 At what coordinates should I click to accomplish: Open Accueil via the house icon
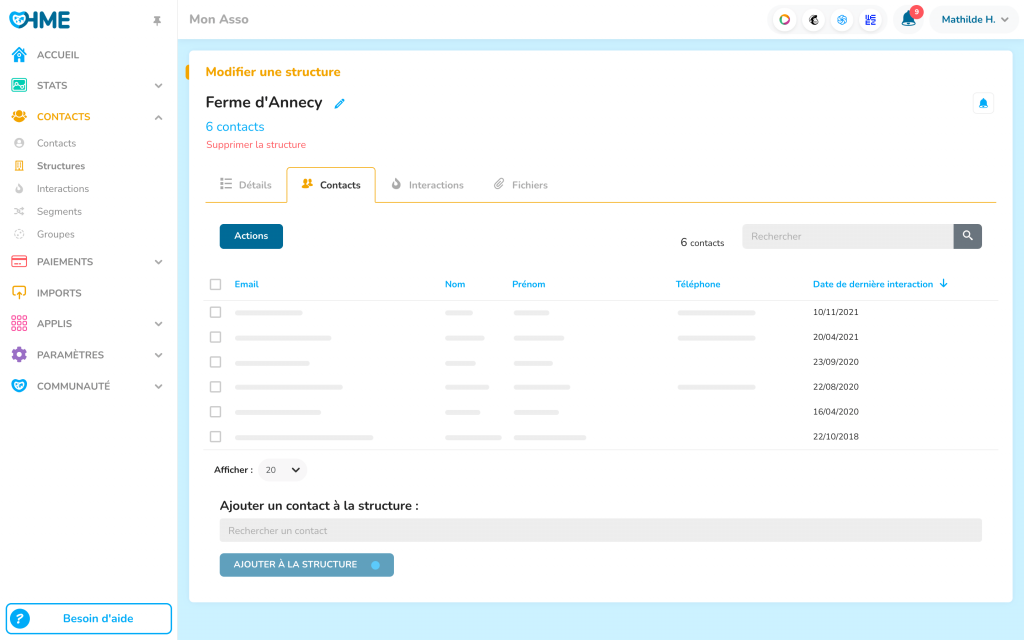coord(19,55)
